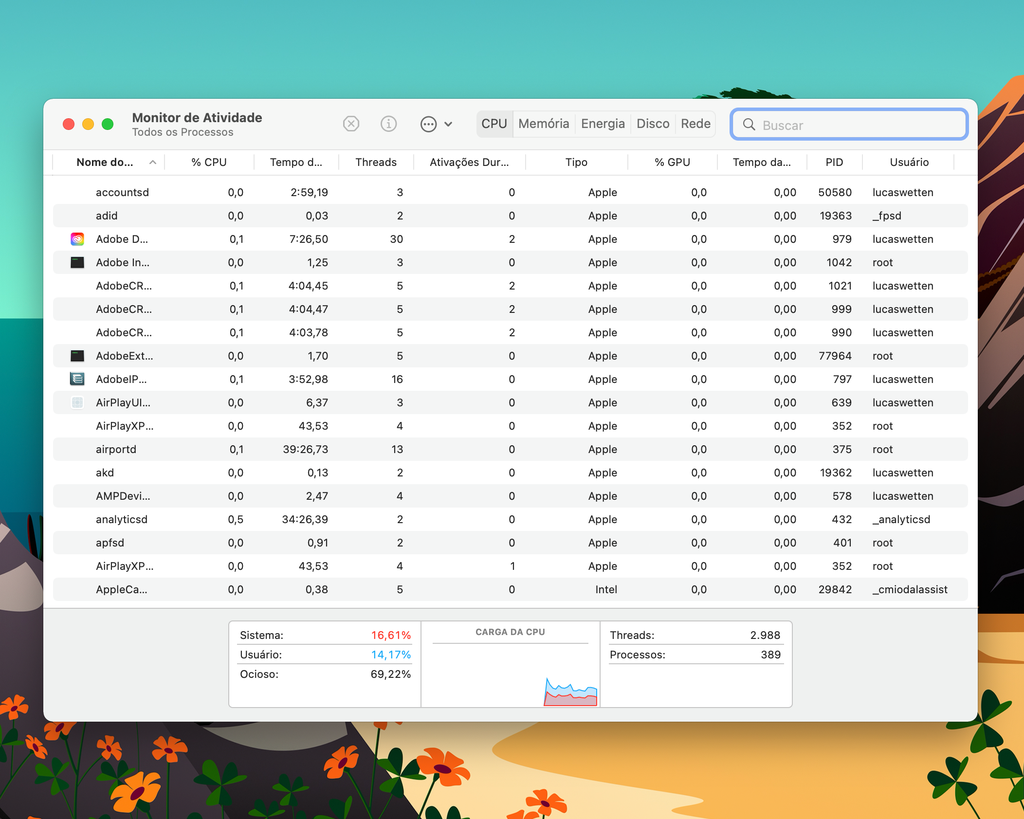The width and height of the screenshot is (1024, 819).
Task: Click the AdobeExt... black terminal icon
Action: 77,356
